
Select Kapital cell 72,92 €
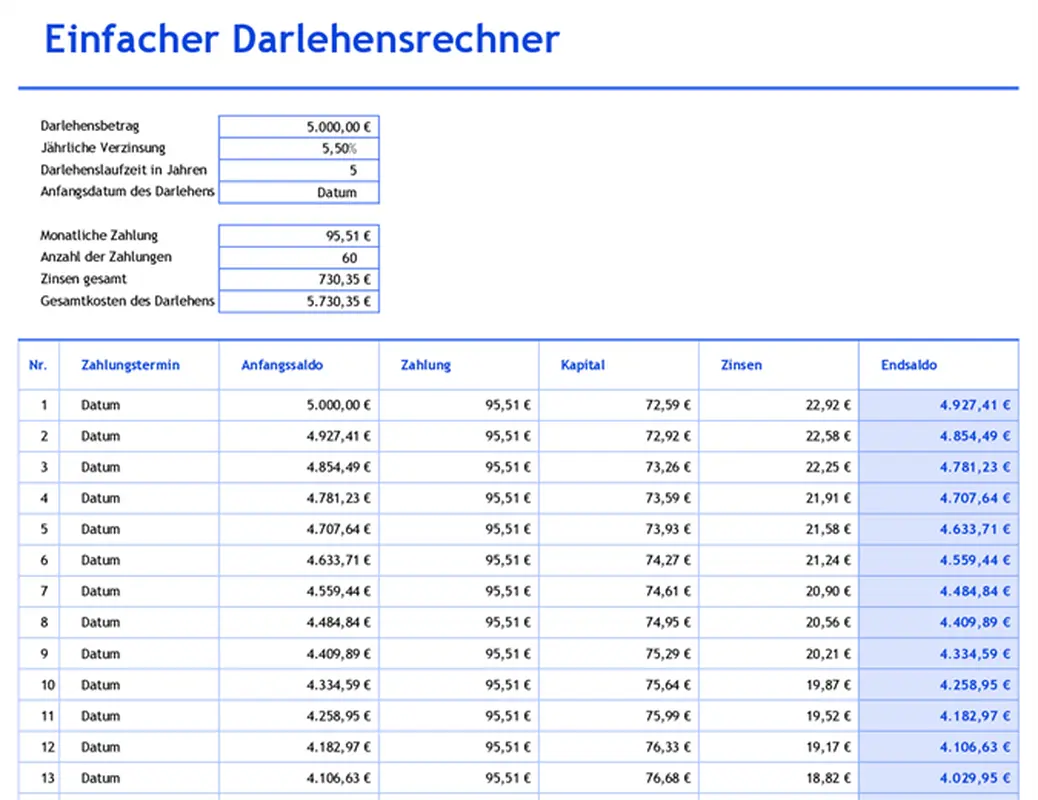619,436
